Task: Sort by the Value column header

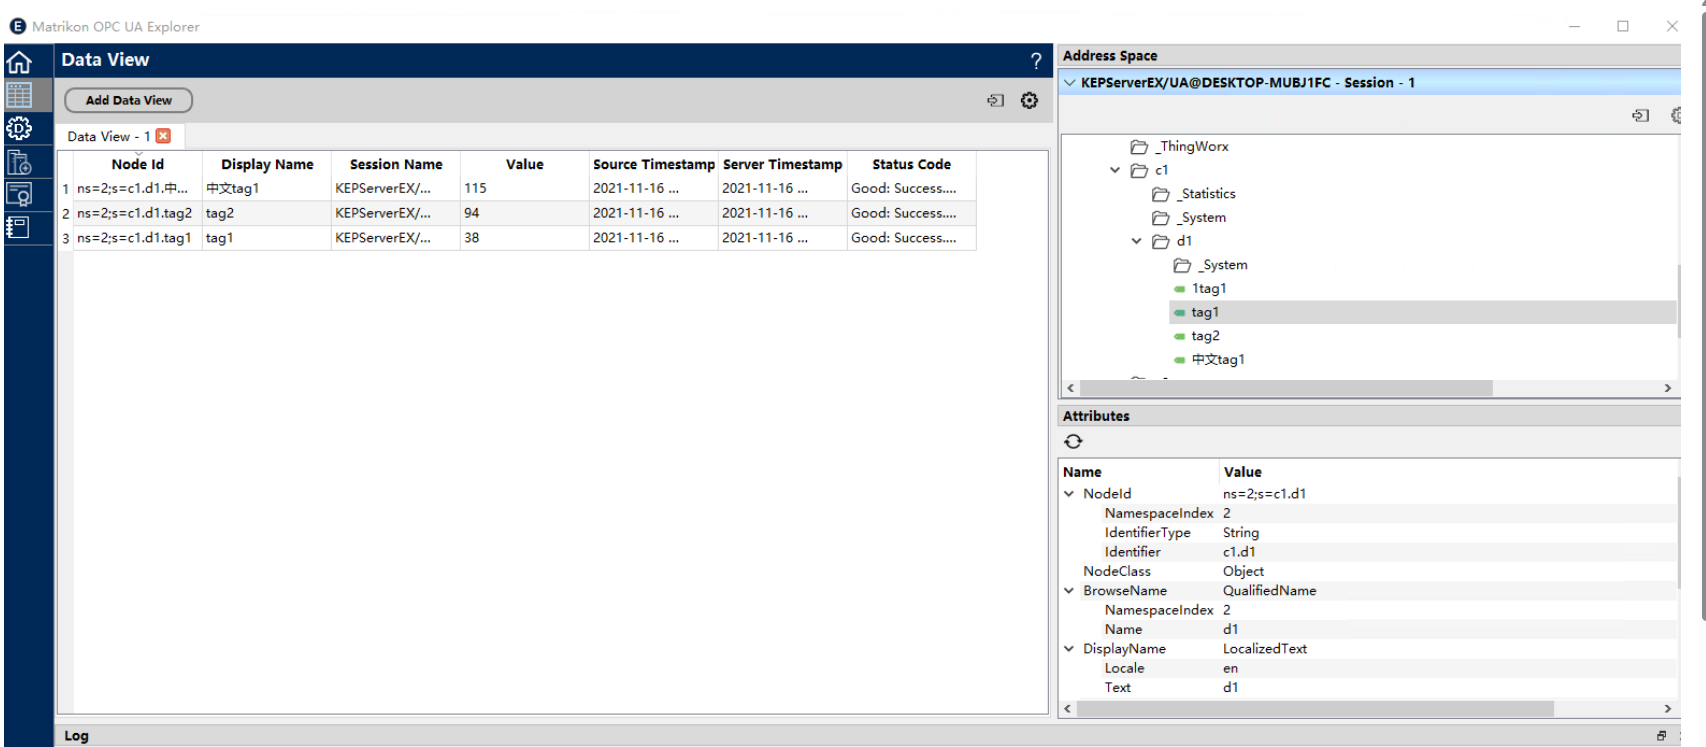Action: click(x=525, y=164)
